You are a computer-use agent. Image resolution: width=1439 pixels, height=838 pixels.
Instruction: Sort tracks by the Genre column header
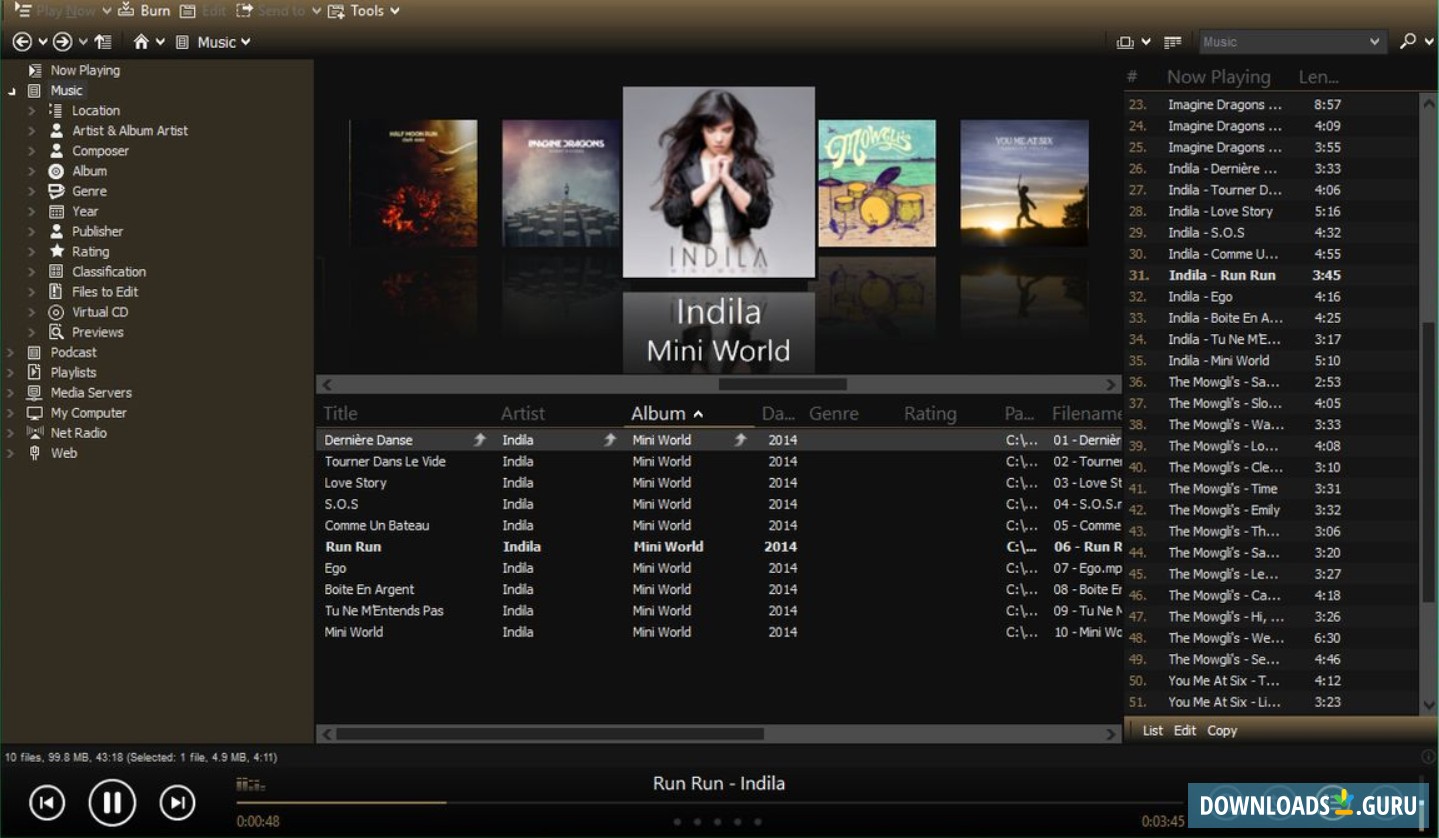834,413
